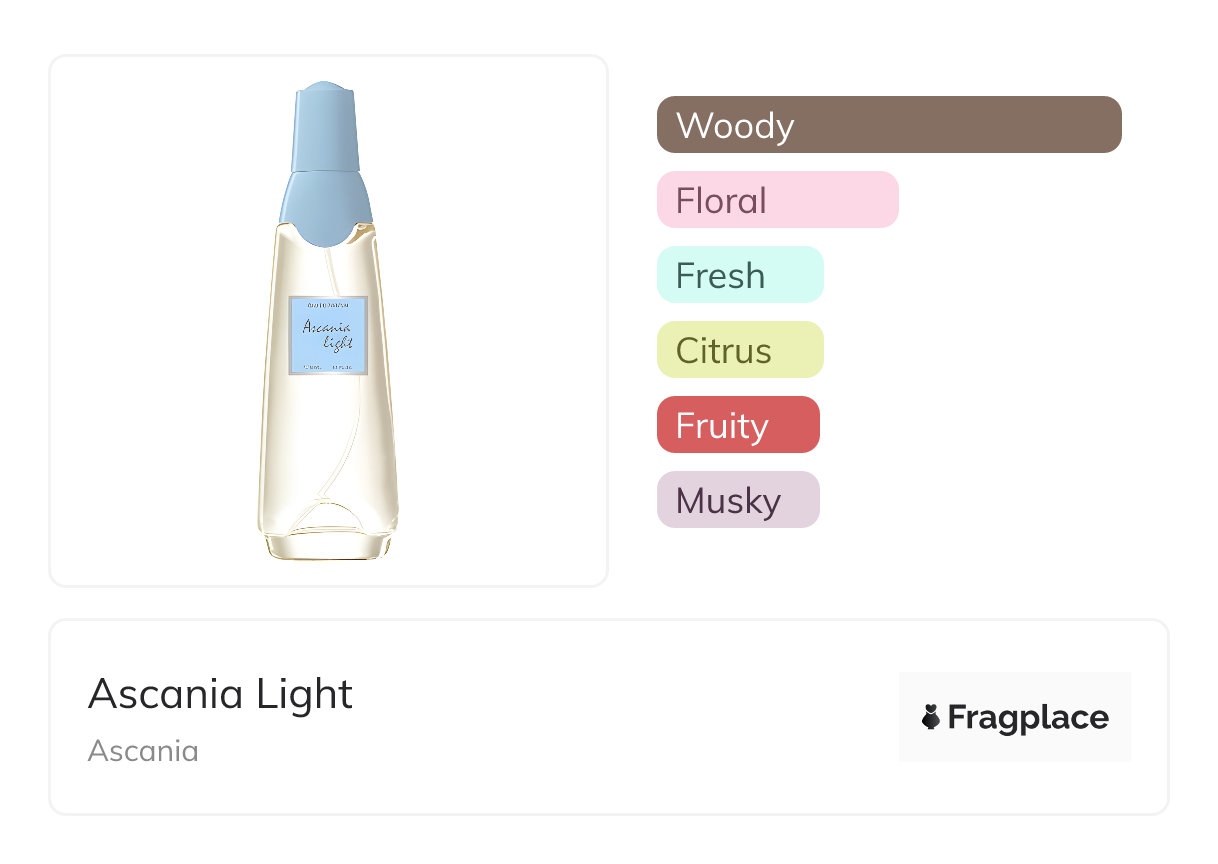Pick the yellow-green Citrus accord bar
The width and height of the screenshot is (1218, 864).
[x=739, y=350]
